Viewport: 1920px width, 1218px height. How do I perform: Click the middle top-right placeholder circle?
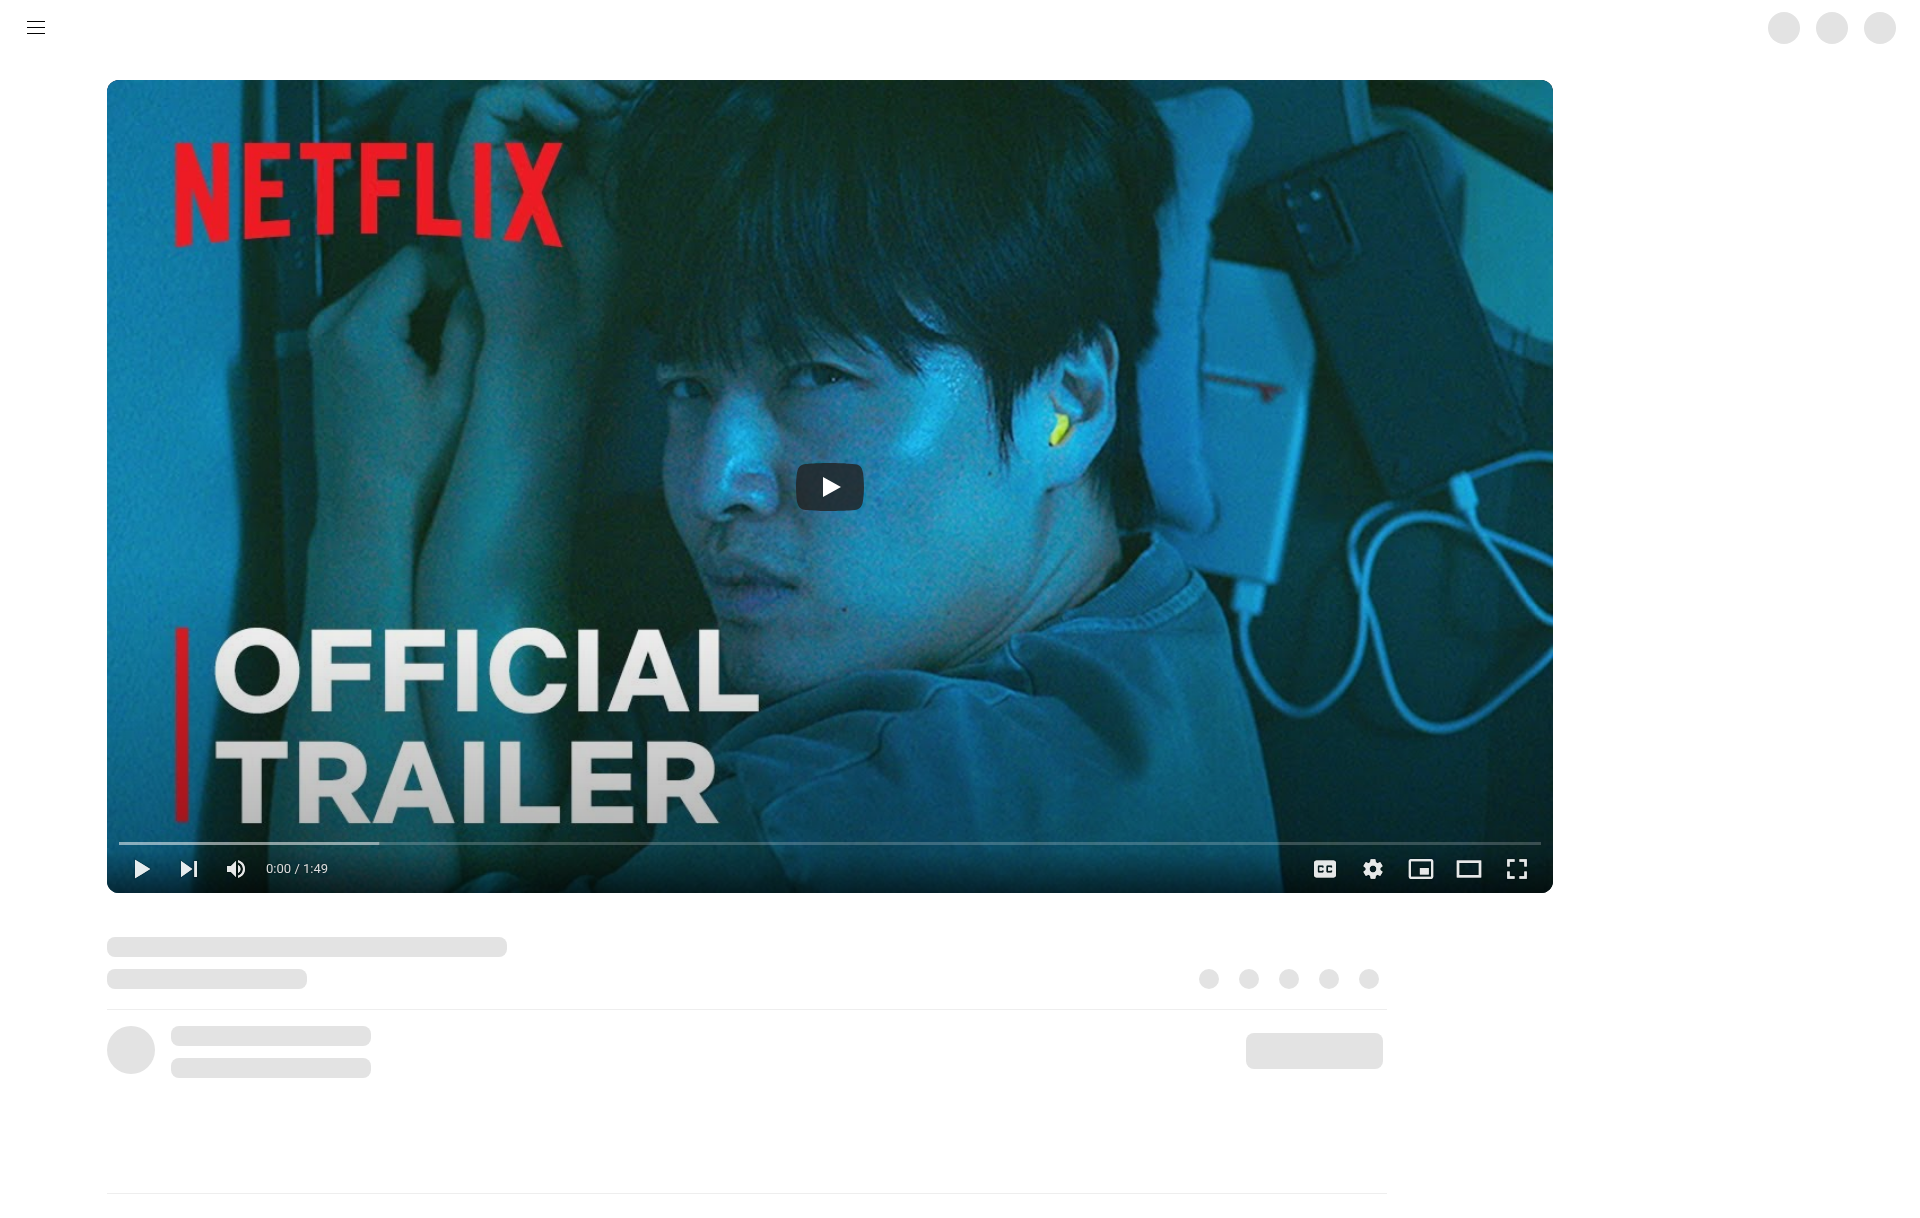pyautogui.click(x=1832, y=28)
